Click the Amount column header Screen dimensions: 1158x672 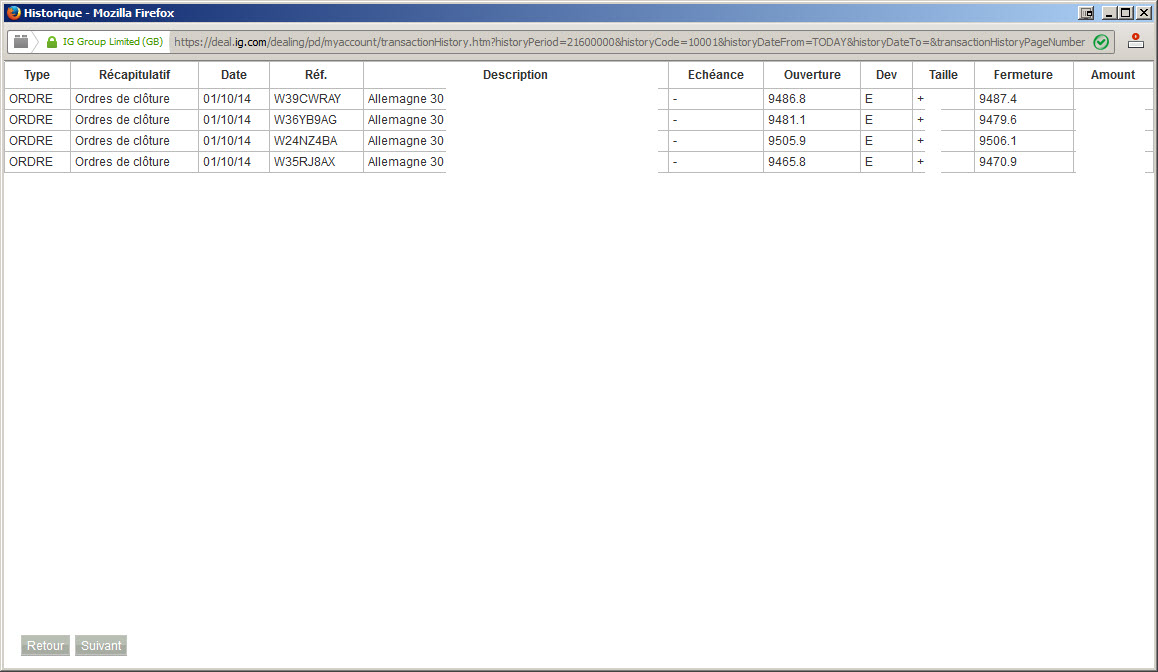tap(1112, 75)
